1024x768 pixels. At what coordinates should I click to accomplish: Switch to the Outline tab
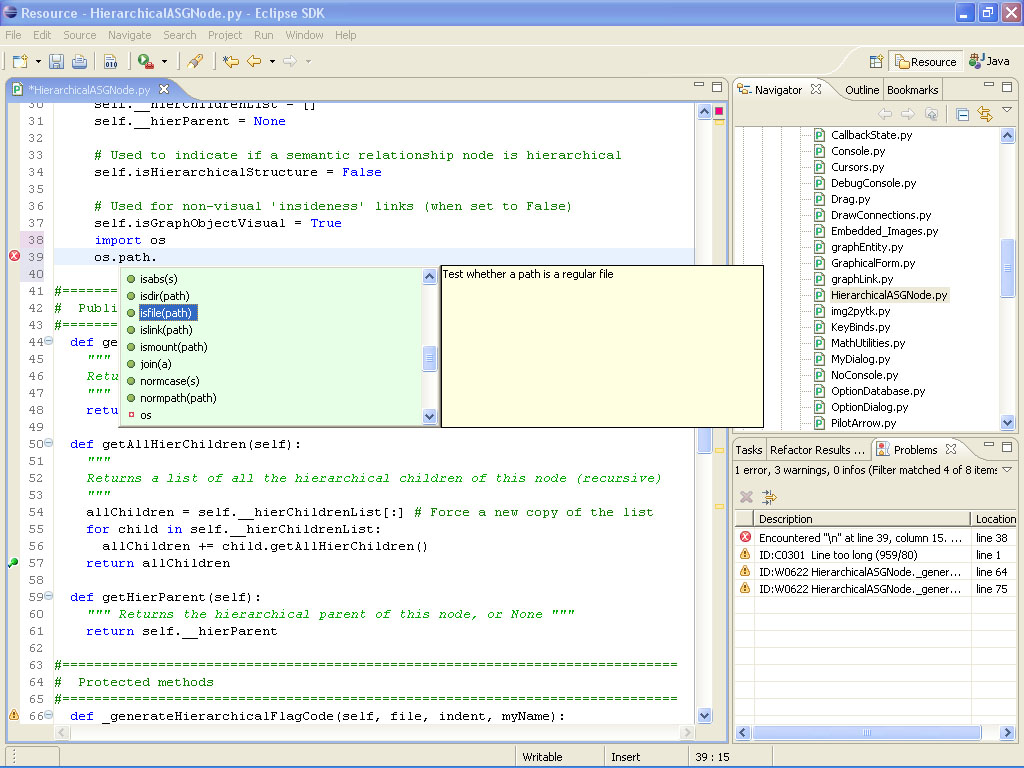pyautogui.click(x=864, y=89)
